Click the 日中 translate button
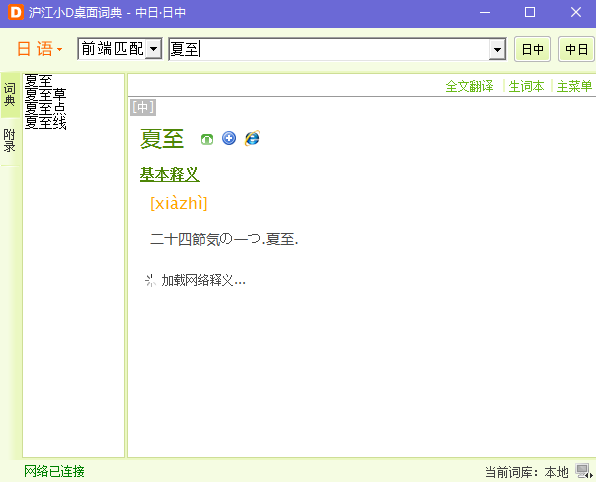This screenshot has width=596, height=482. tap(532, 49)
